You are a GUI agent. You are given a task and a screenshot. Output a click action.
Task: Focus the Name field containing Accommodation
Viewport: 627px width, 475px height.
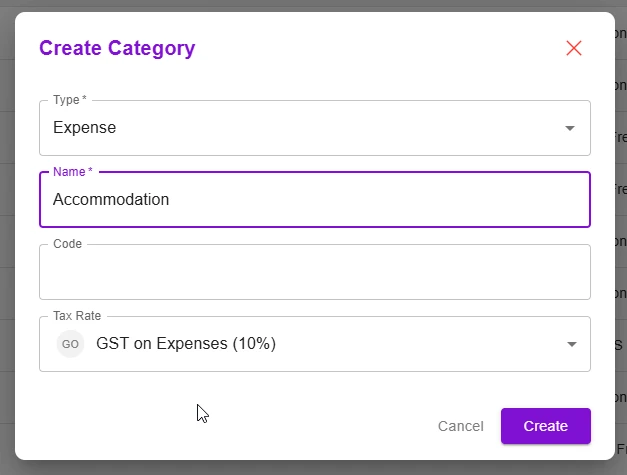(x=314, y=200)
